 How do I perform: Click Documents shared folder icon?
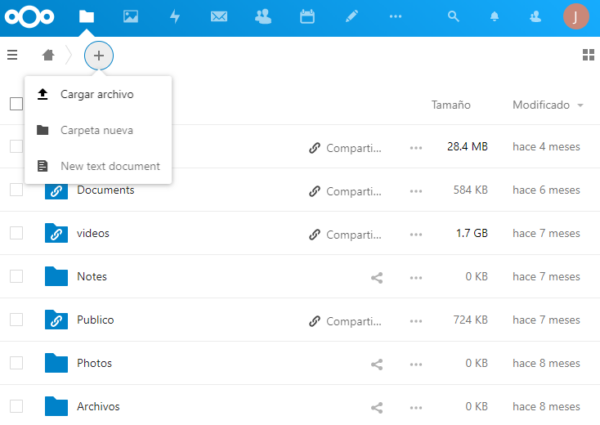click(56, 191)
